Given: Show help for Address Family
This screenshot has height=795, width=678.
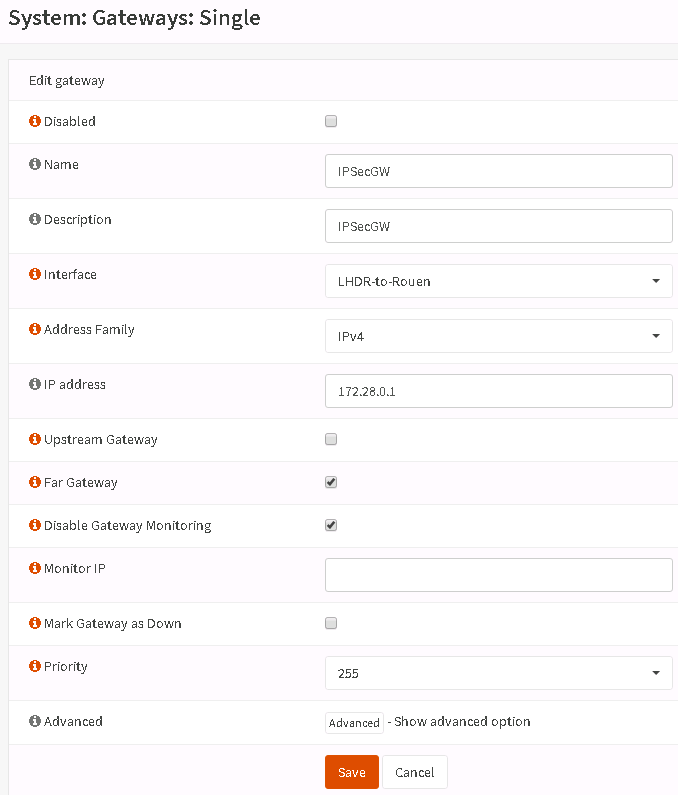Looking at the screenshot, I should point(34,329).
